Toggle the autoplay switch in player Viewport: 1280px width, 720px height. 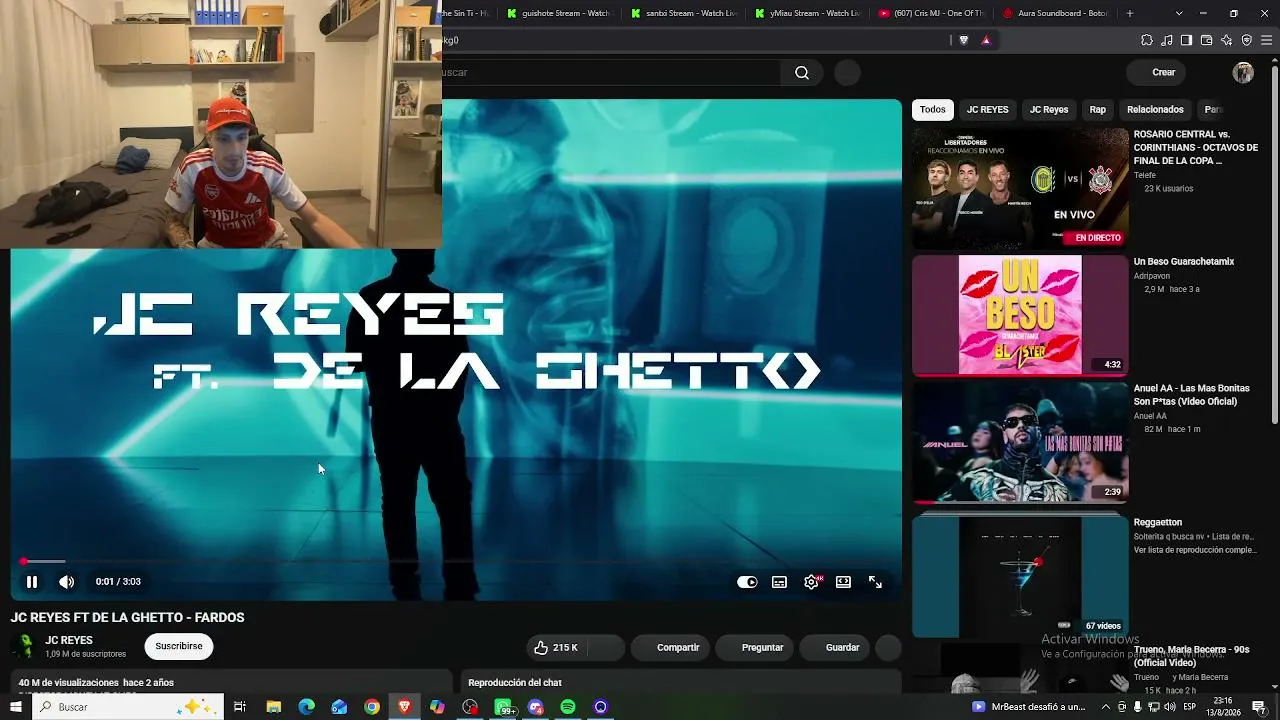pos(747,582)
